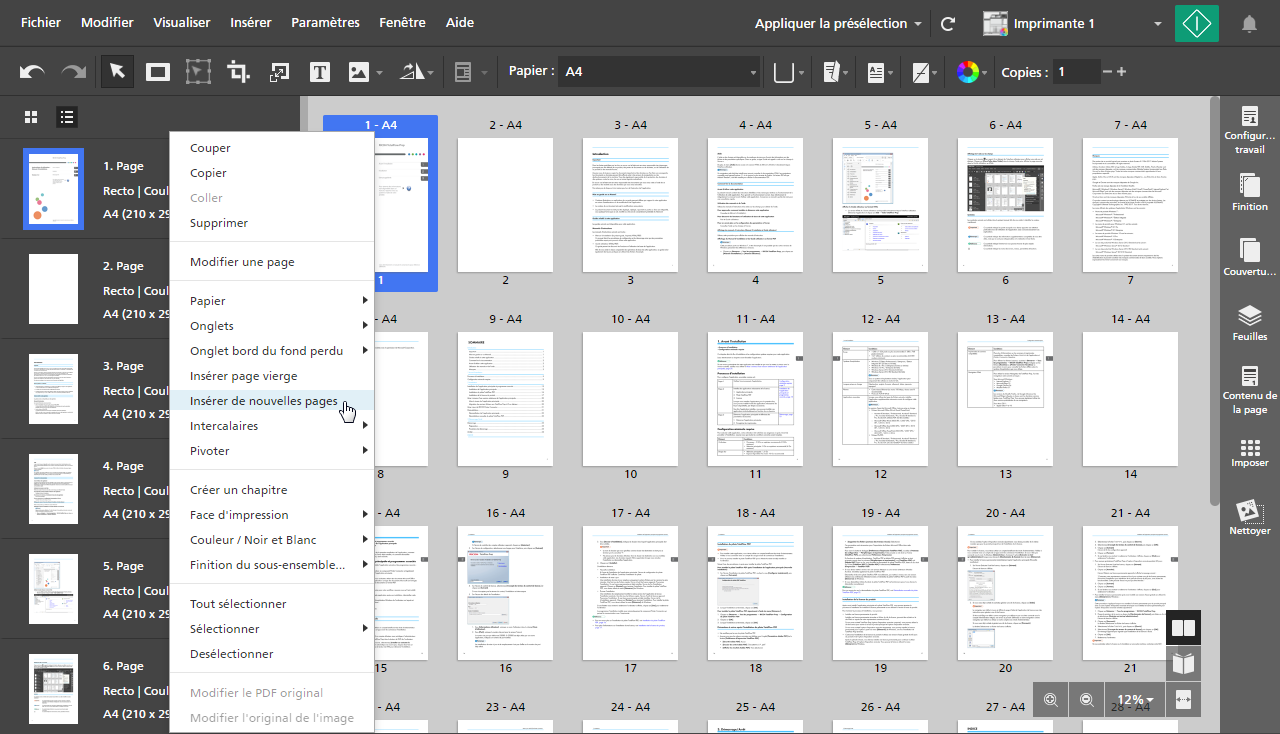1280x734 pixels.
Task: Click the binding edge icon
Action: 784,72
